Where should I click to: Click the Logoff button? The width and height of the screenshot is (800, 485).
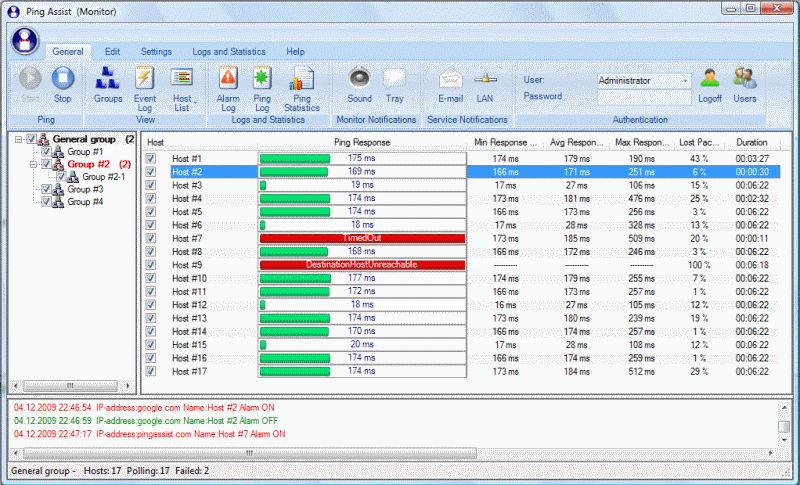click(x=710, y=83)
